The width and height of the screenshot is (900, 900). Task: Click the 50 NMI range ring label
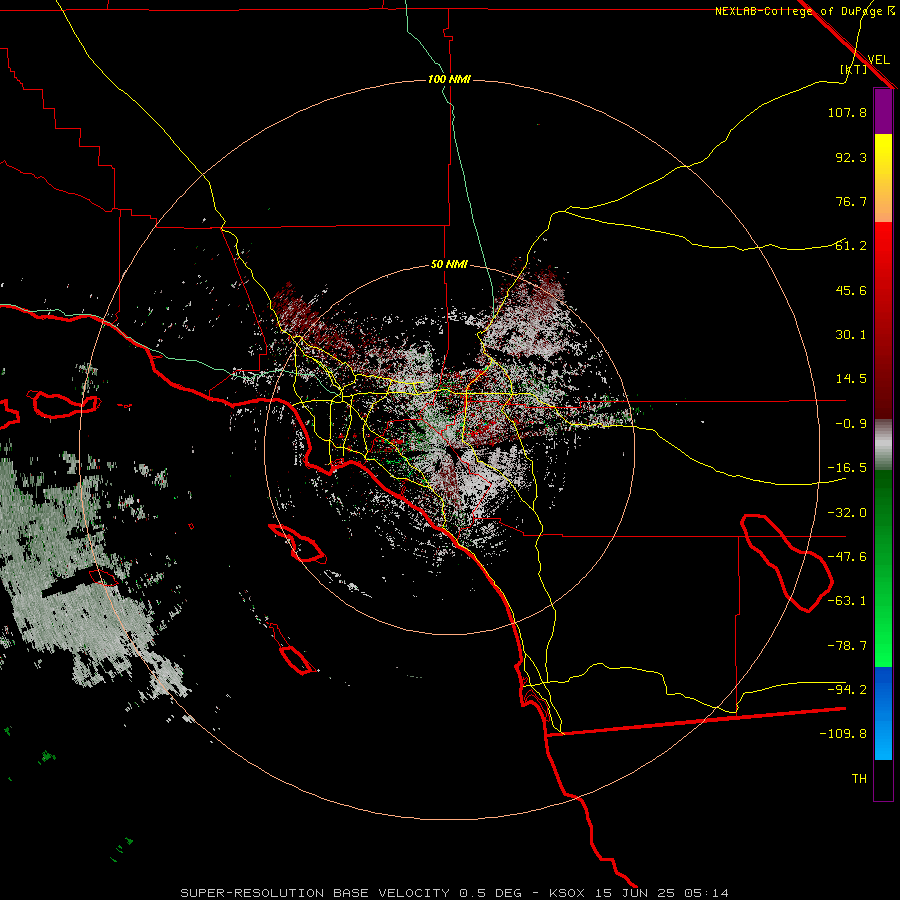pos(449,265)
